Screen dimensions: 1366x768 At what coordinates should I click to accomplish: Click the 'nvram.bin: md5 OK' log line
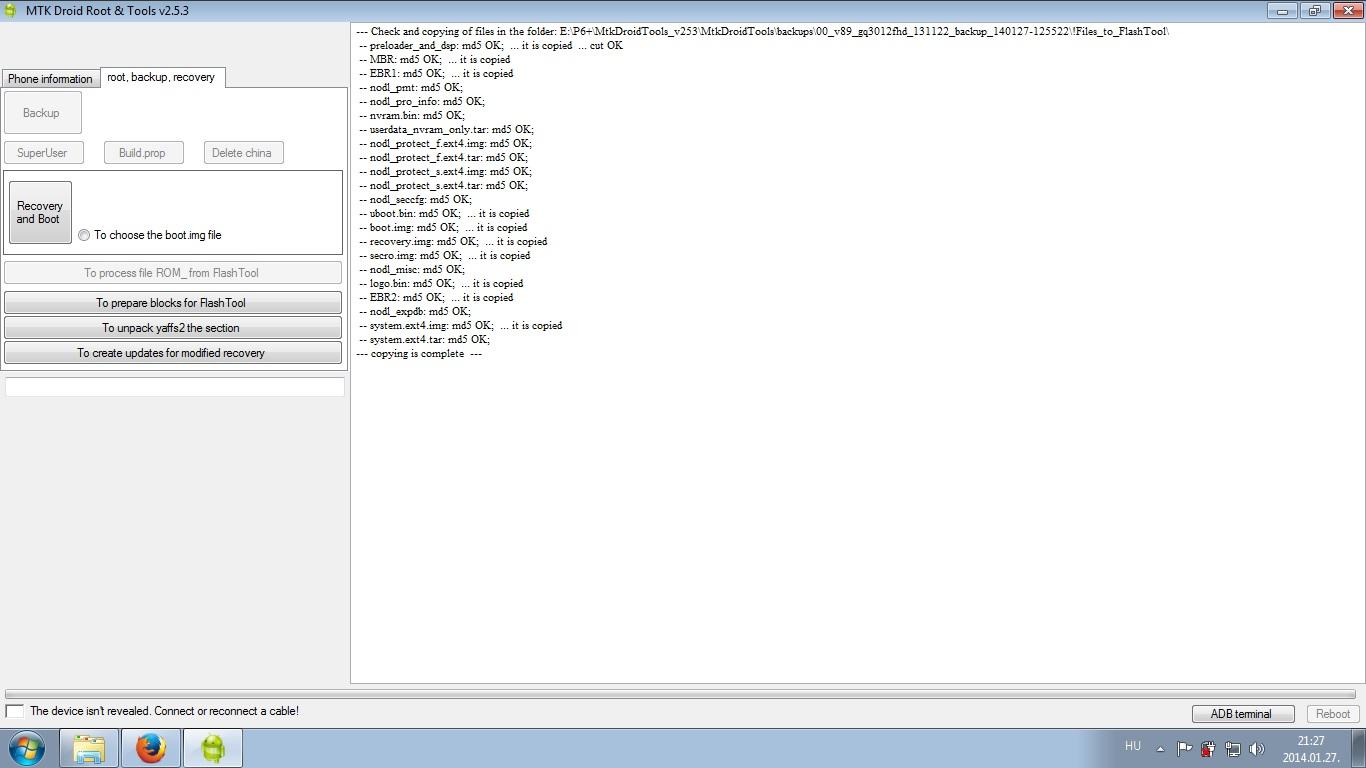click(412, 116)
